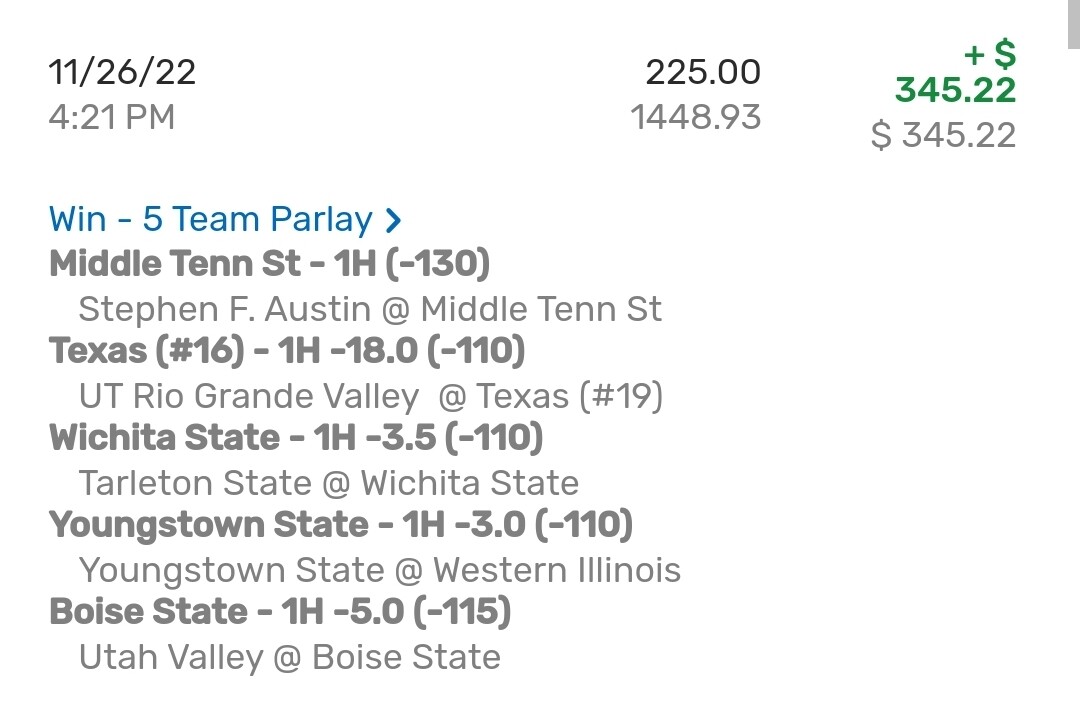This screenshot has width=1080, height=708.
Task: Open the Youngstown State @ Western Illinois matchup
Action: (380, 571)
